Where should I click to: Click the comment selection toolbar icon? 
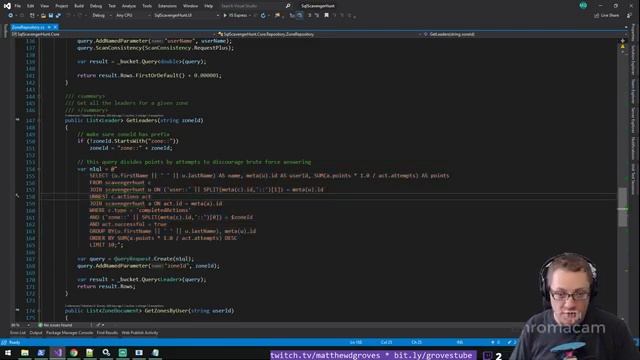[x=309, y=16]
